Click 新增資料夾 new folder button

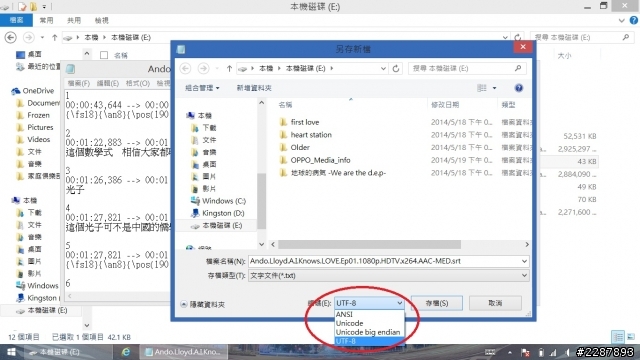(254, 88)
